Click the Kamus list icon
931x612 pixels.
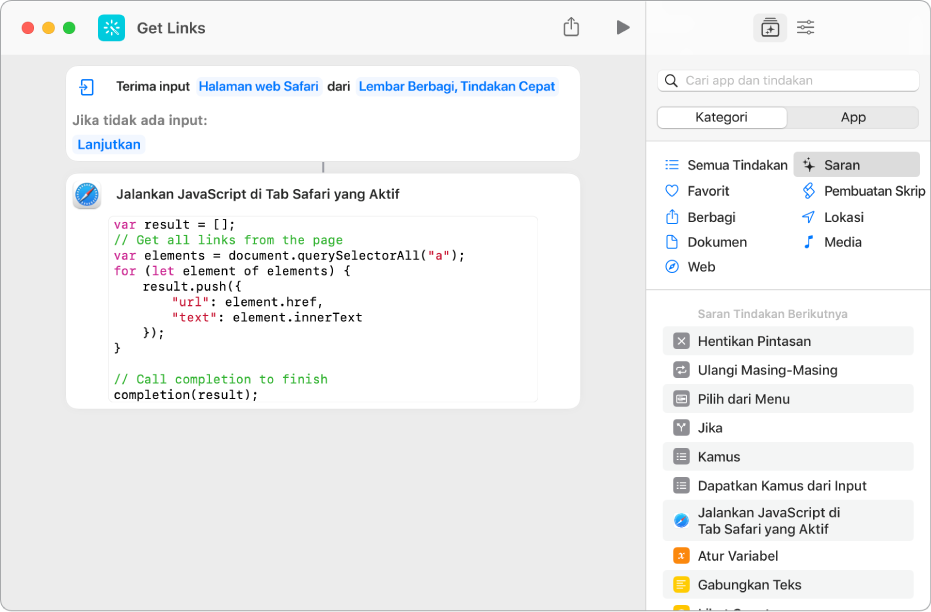(681, 457)
